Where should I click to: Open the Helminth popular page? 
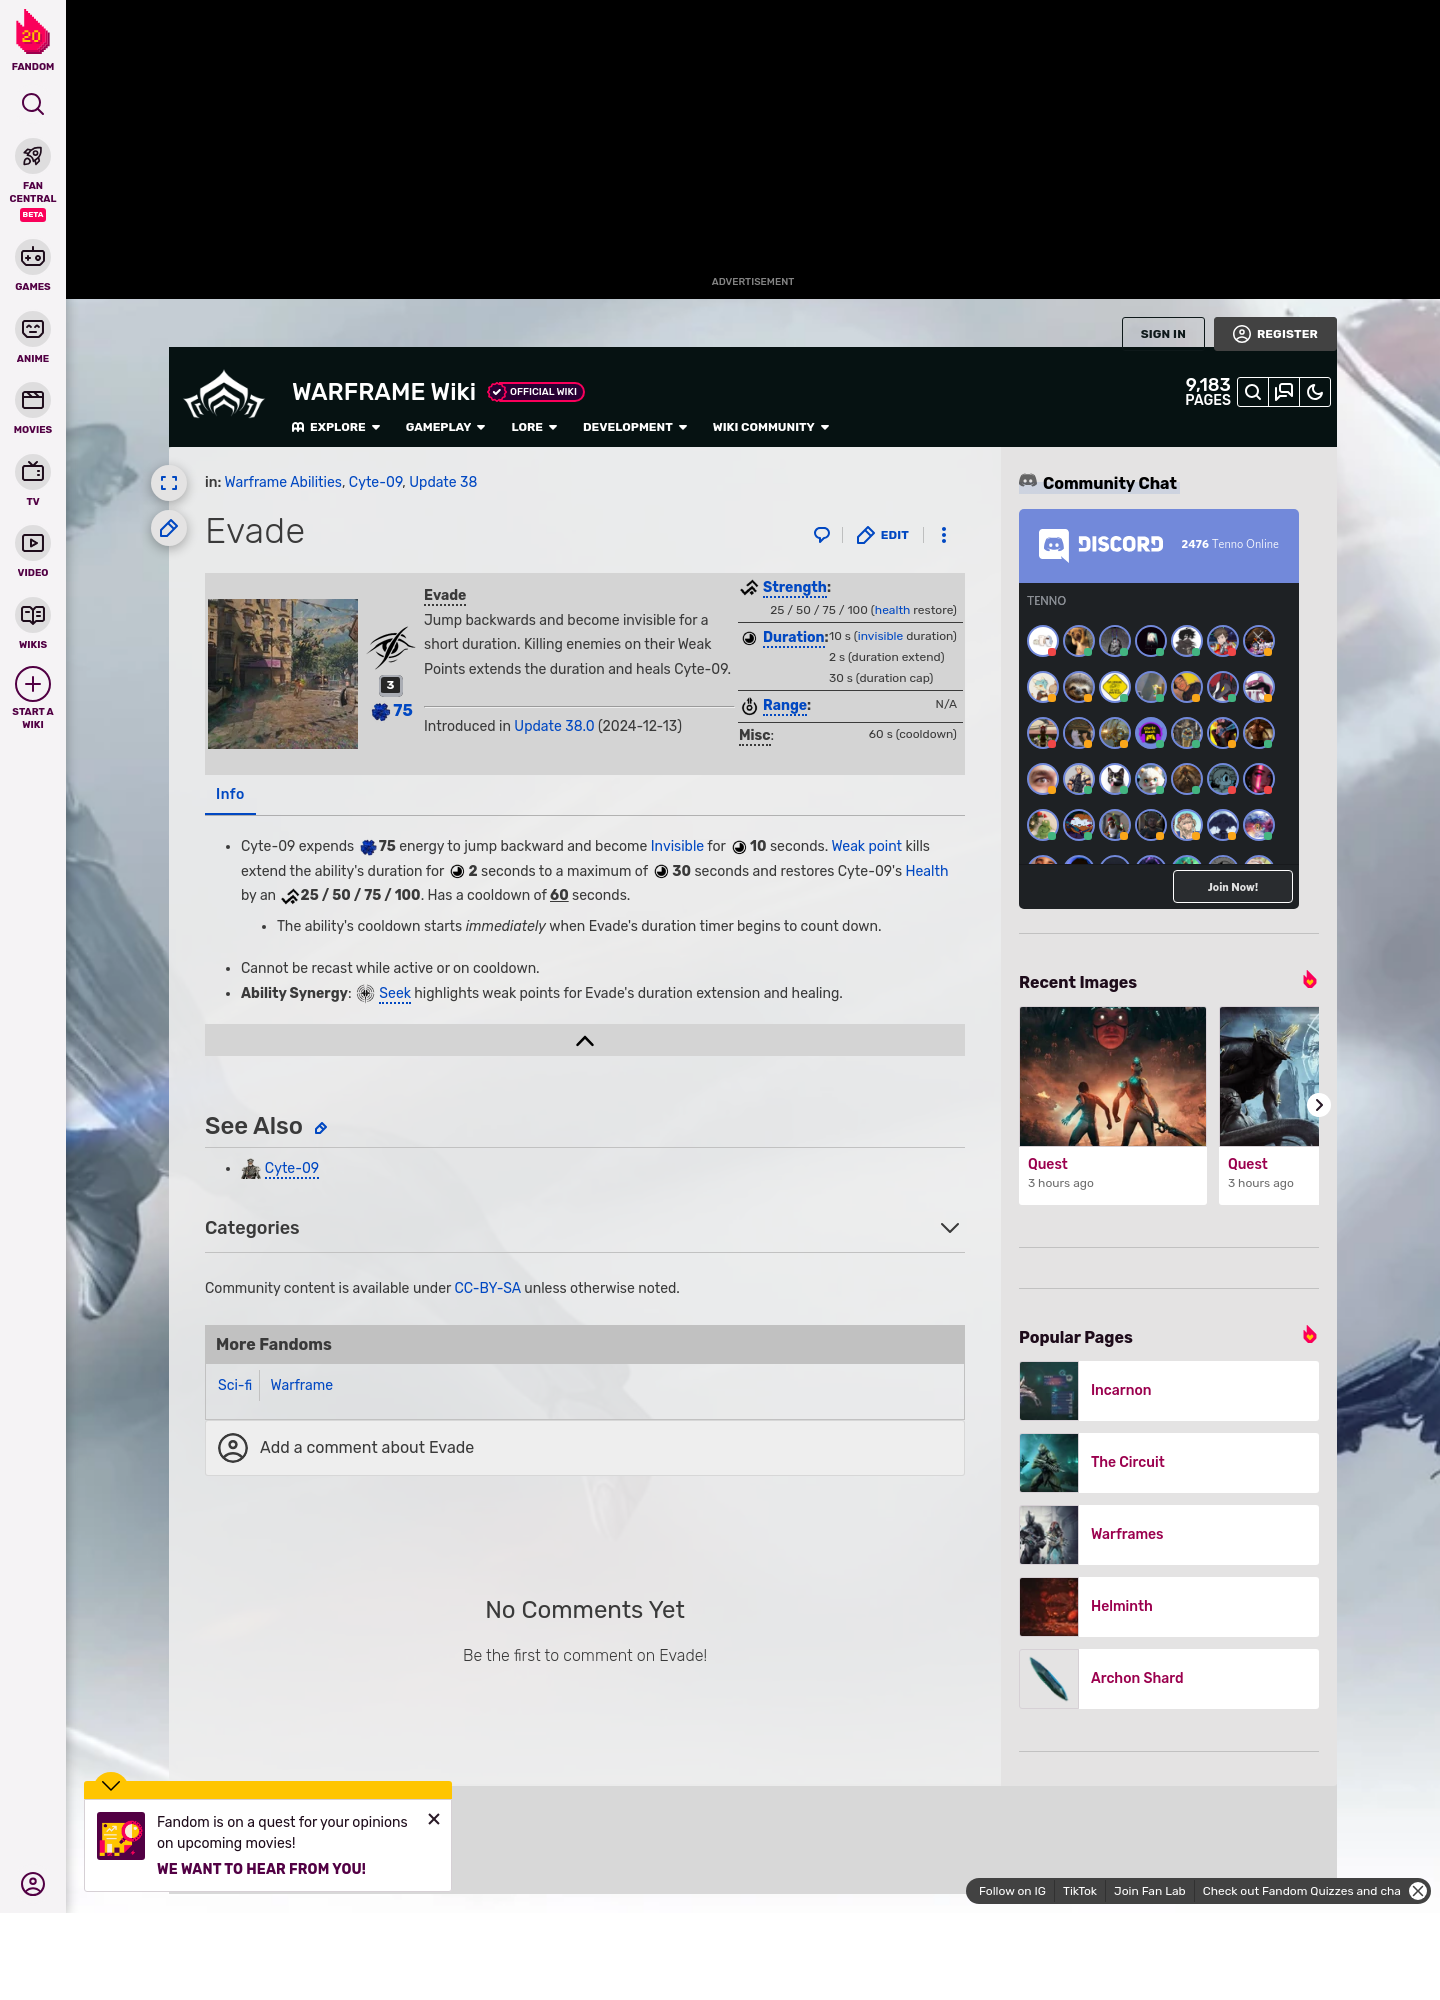(1169, 1607)
